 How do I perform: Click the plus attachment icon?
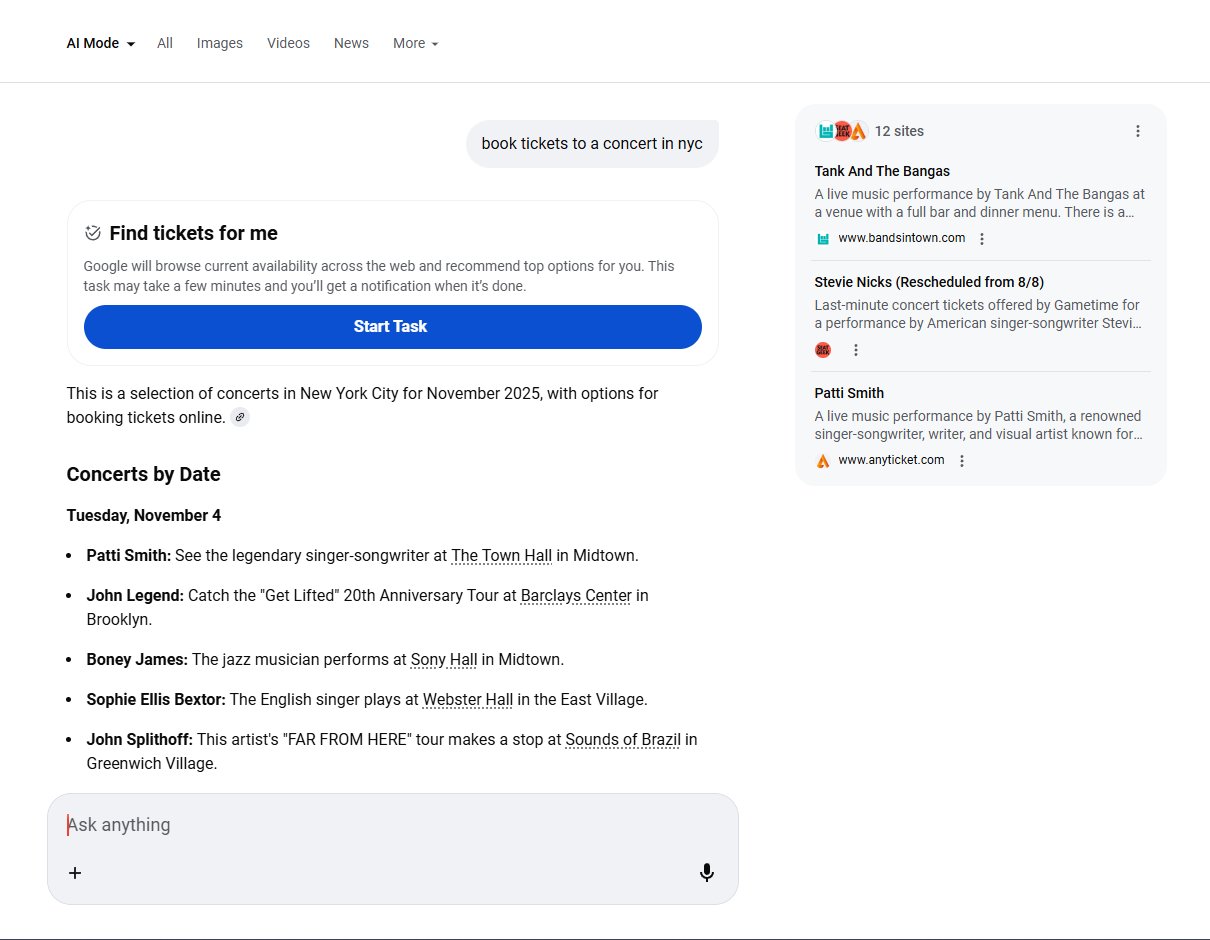pos(75,873)
